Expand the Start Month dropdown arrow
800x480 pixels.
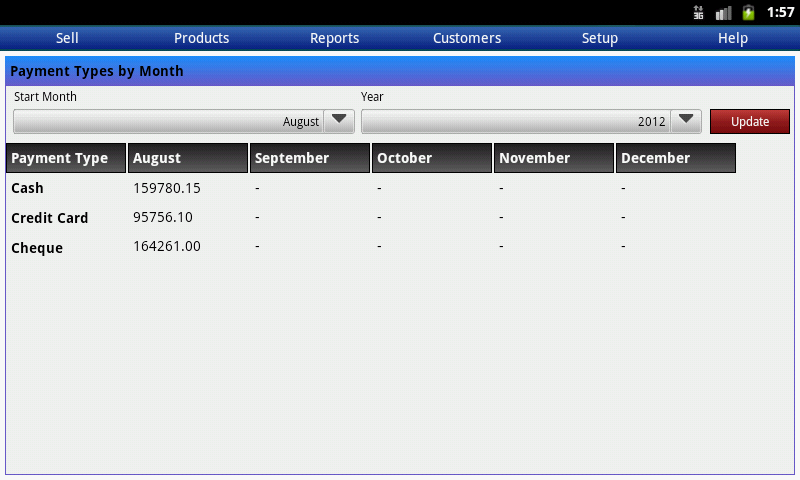tap(339, 121)
